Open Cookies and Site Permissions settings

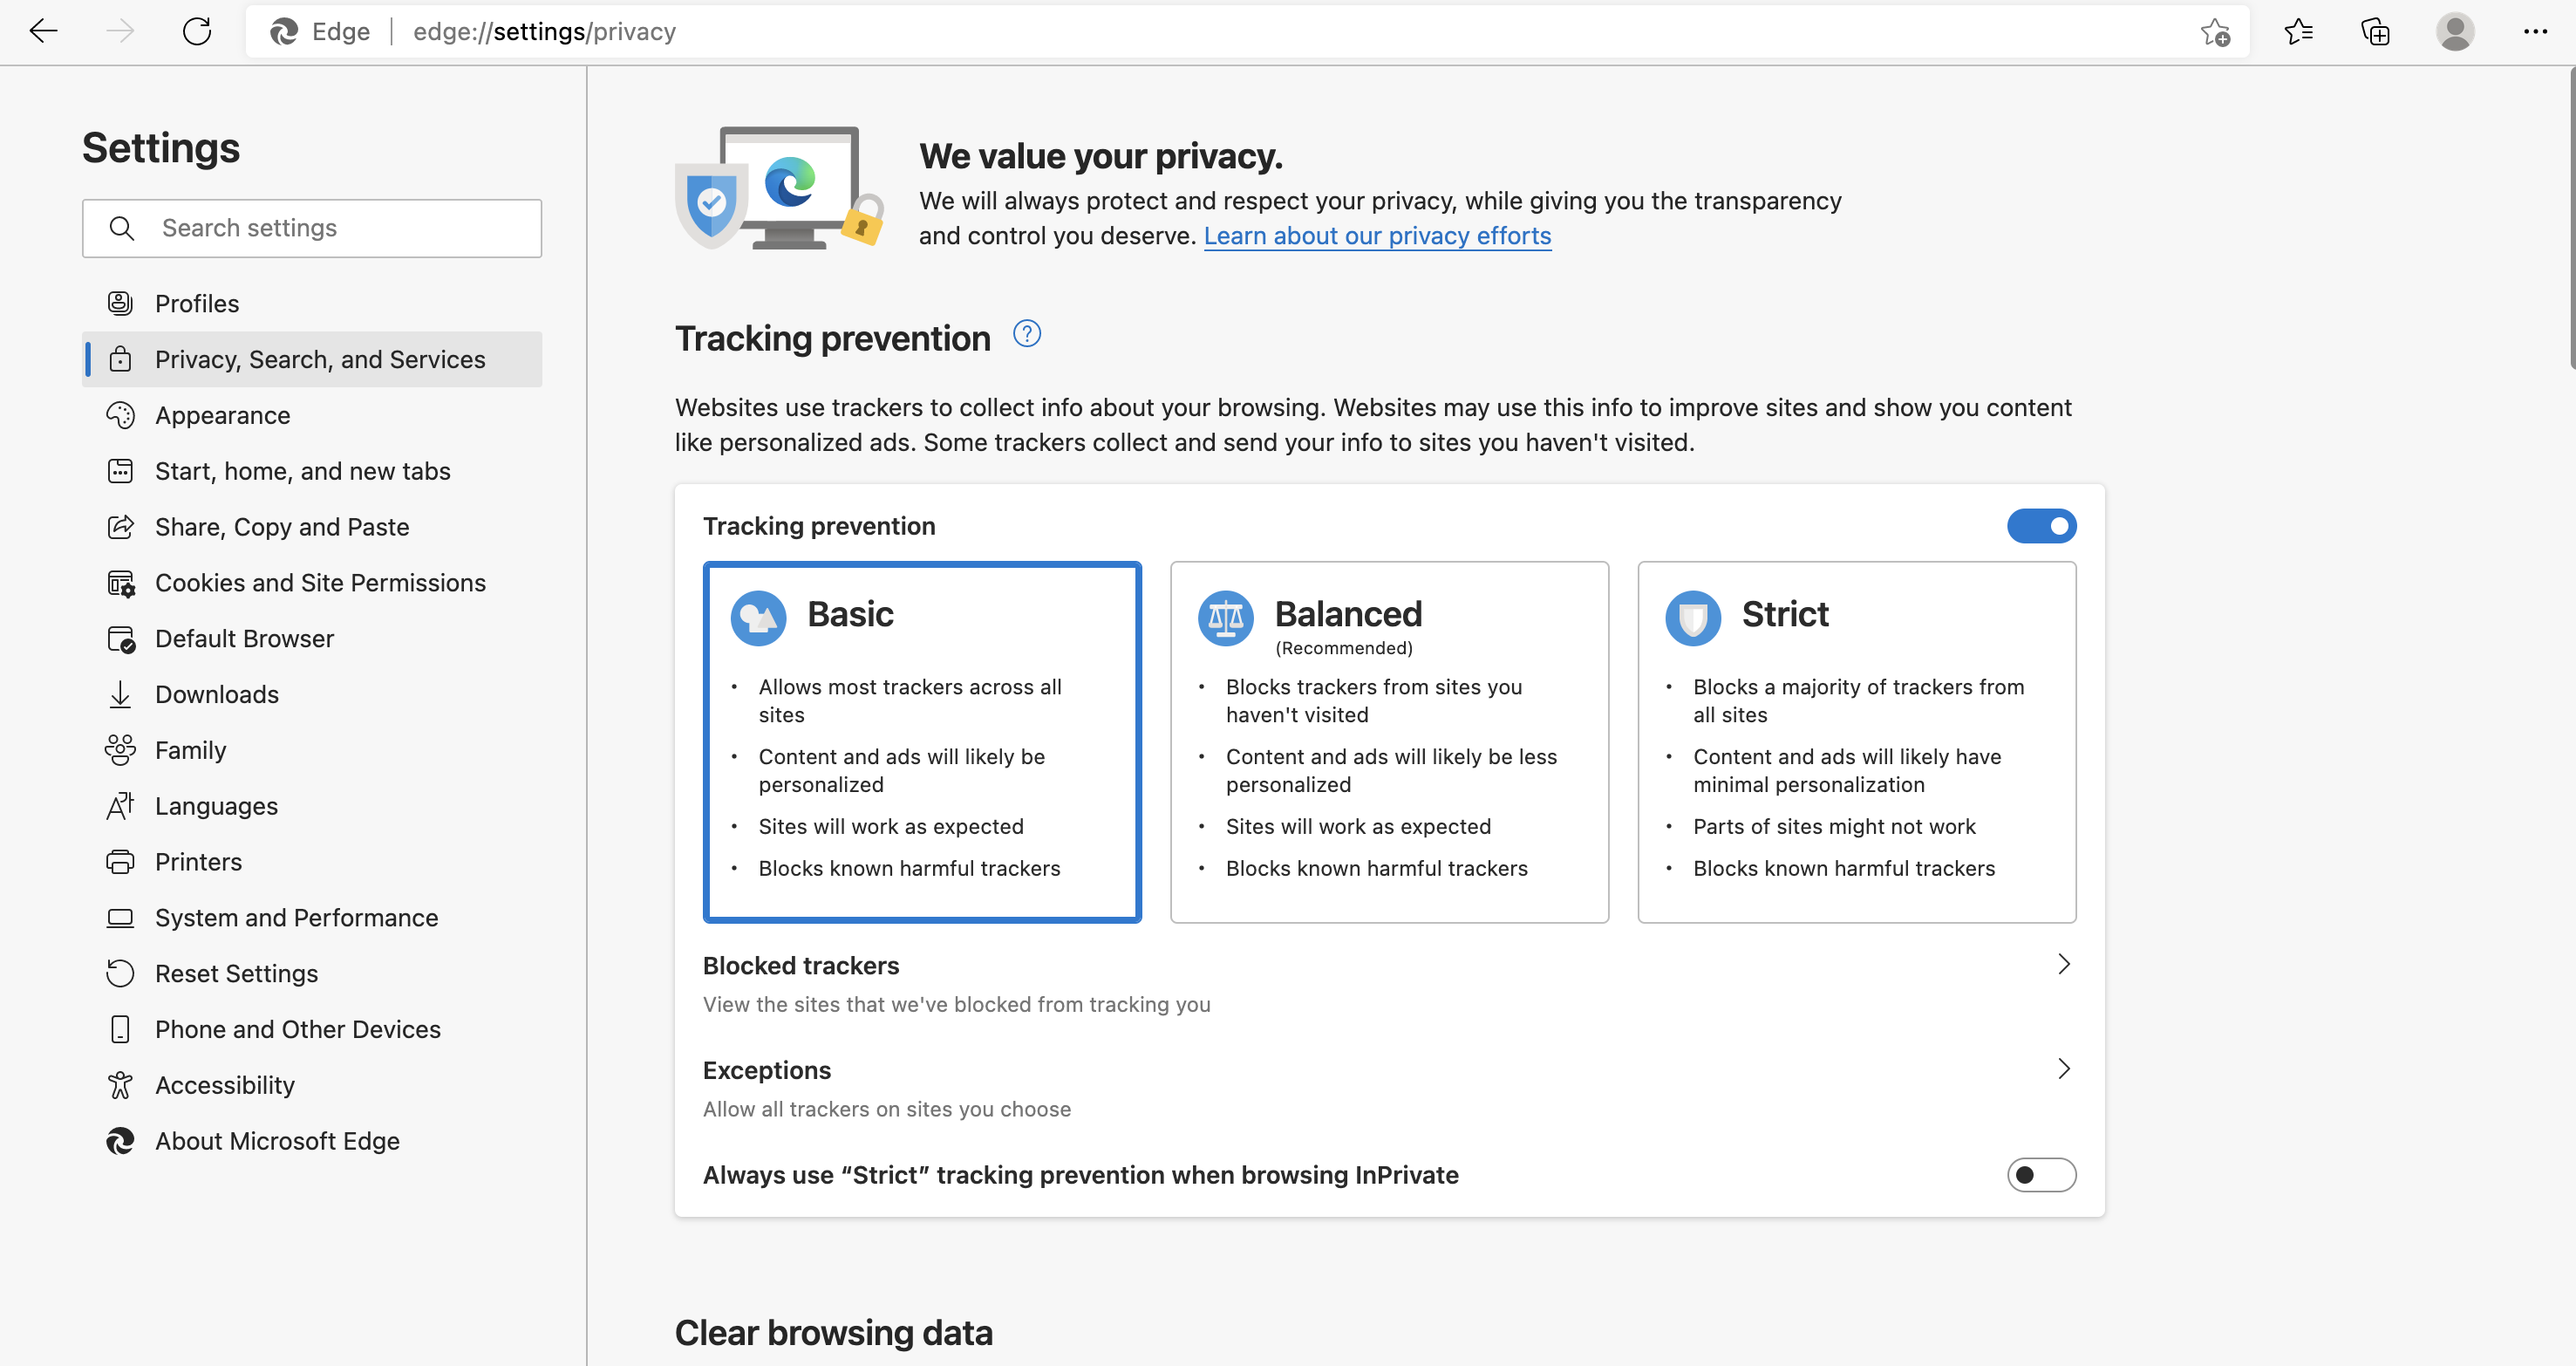click(320, 581)
